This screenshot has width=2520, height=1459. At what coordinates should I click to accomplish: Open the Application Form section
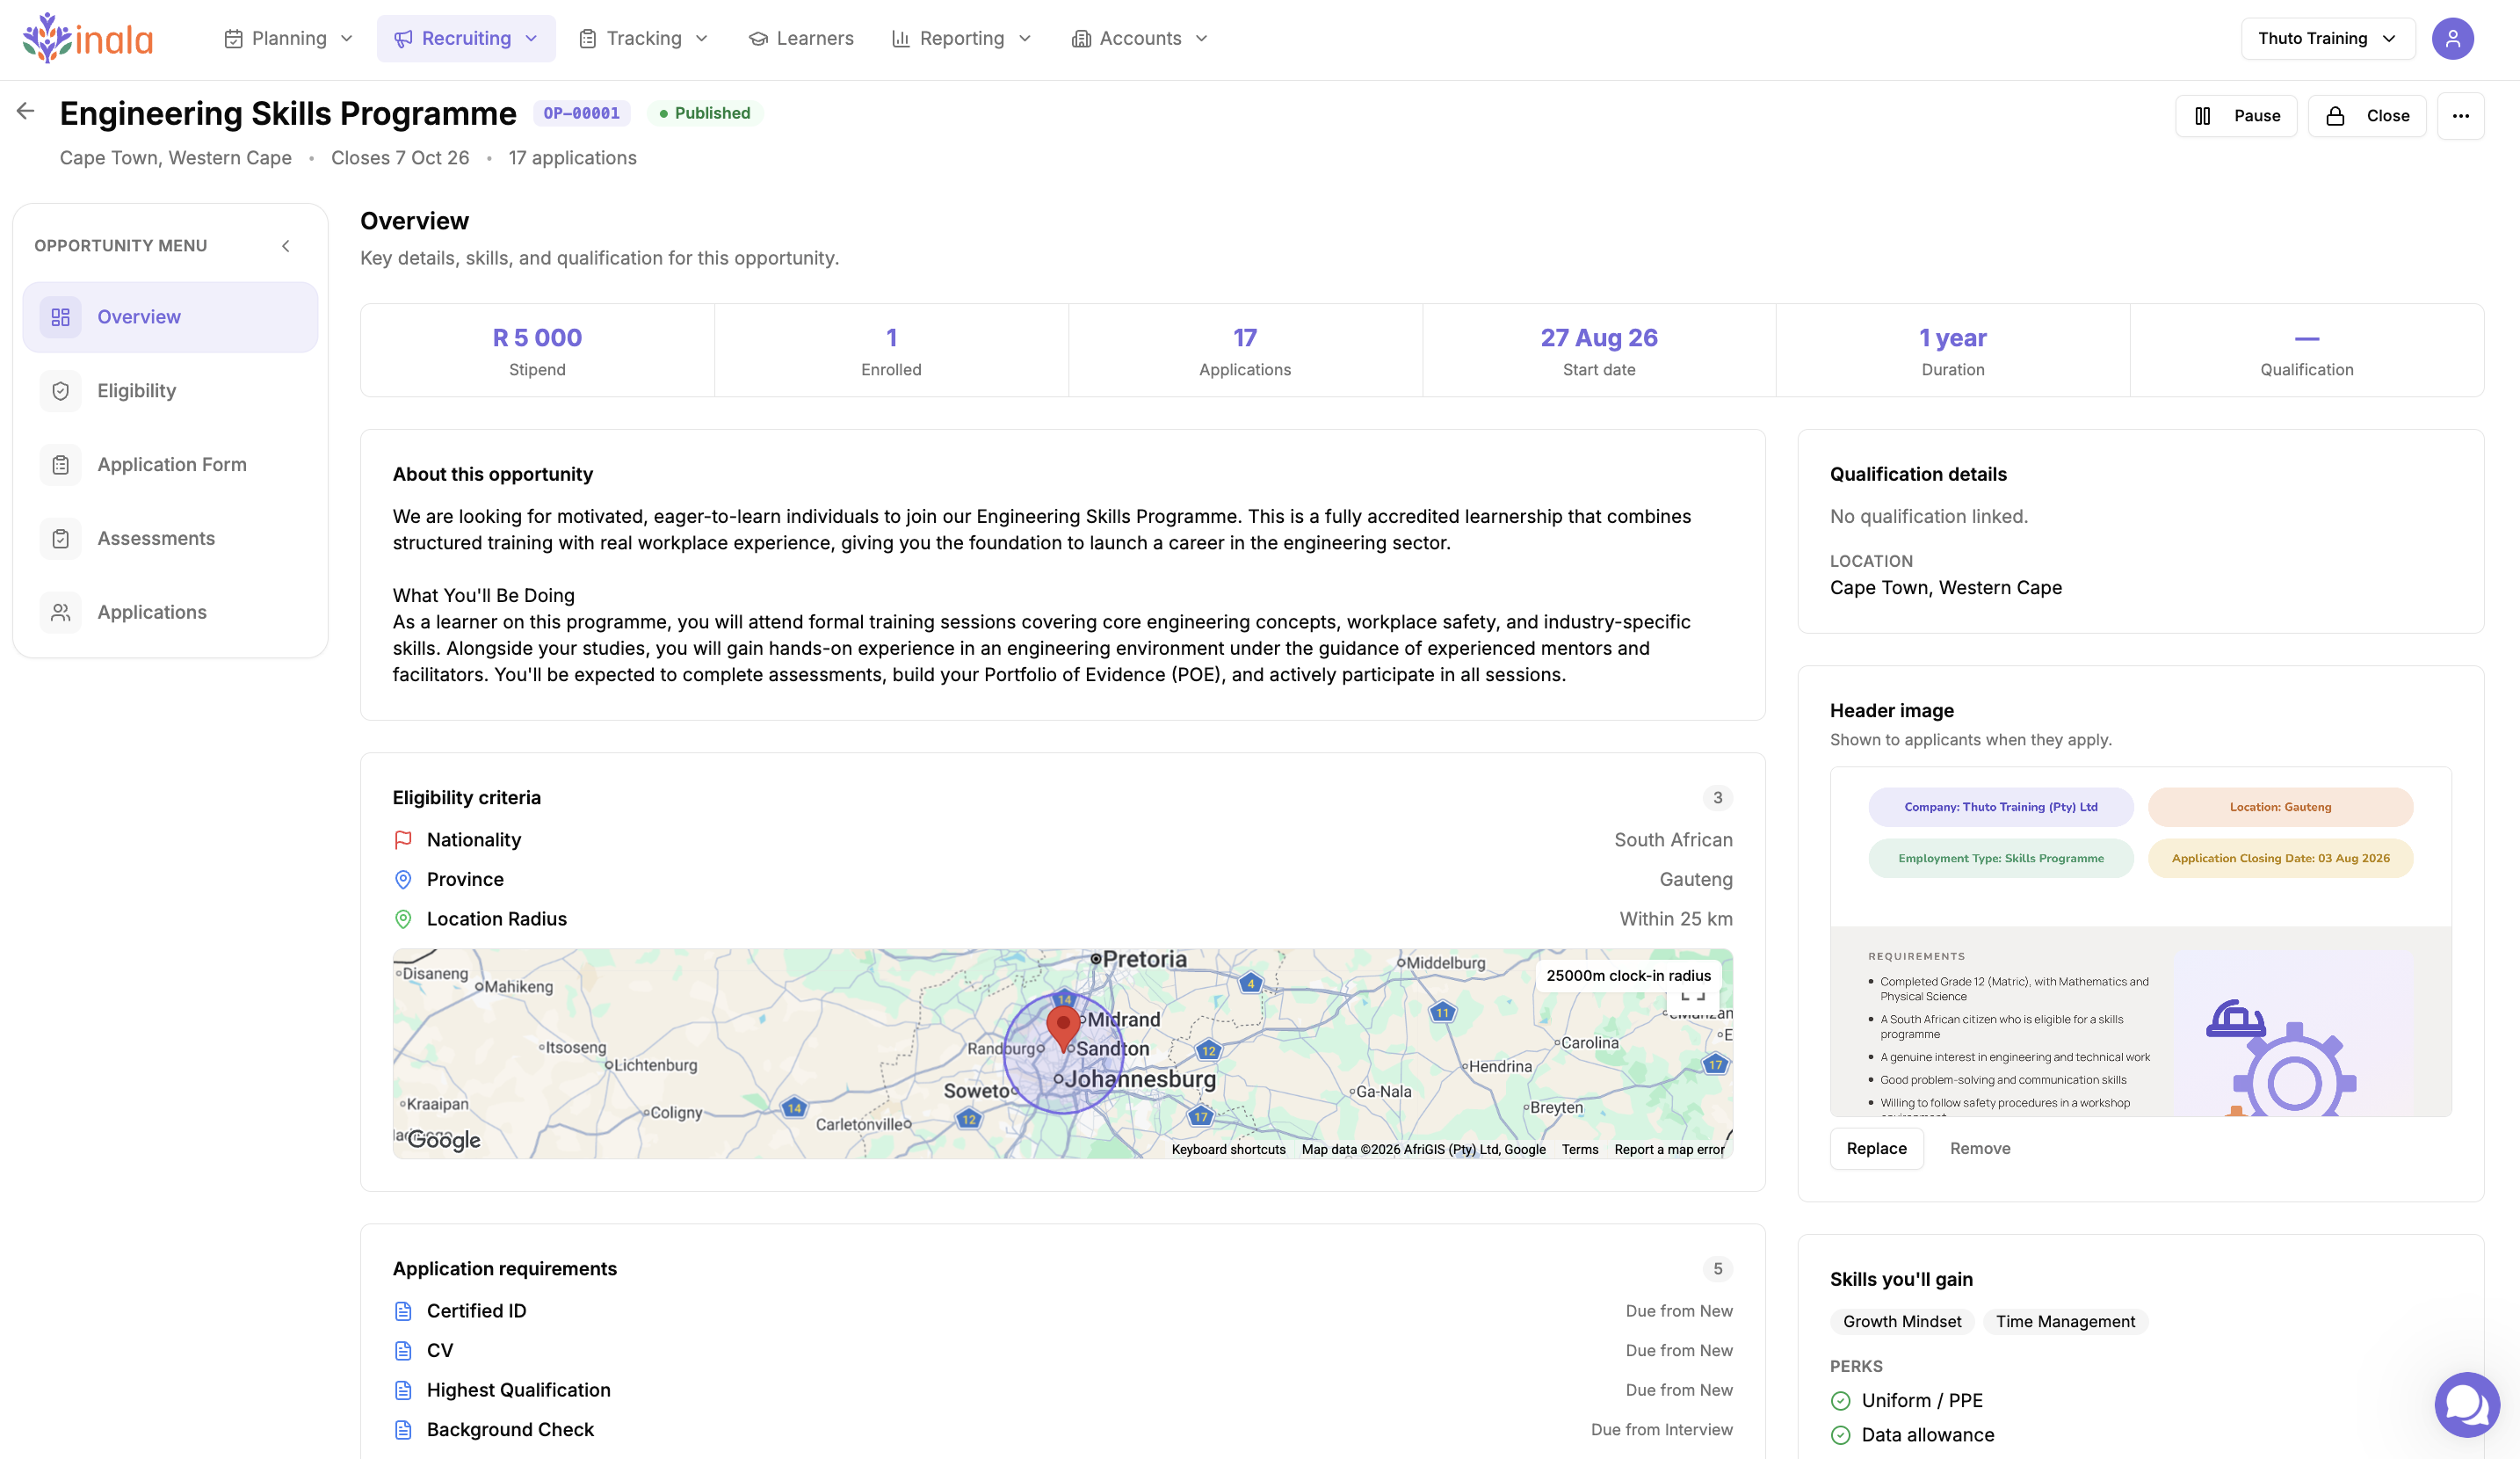click(x=170, y=465)
